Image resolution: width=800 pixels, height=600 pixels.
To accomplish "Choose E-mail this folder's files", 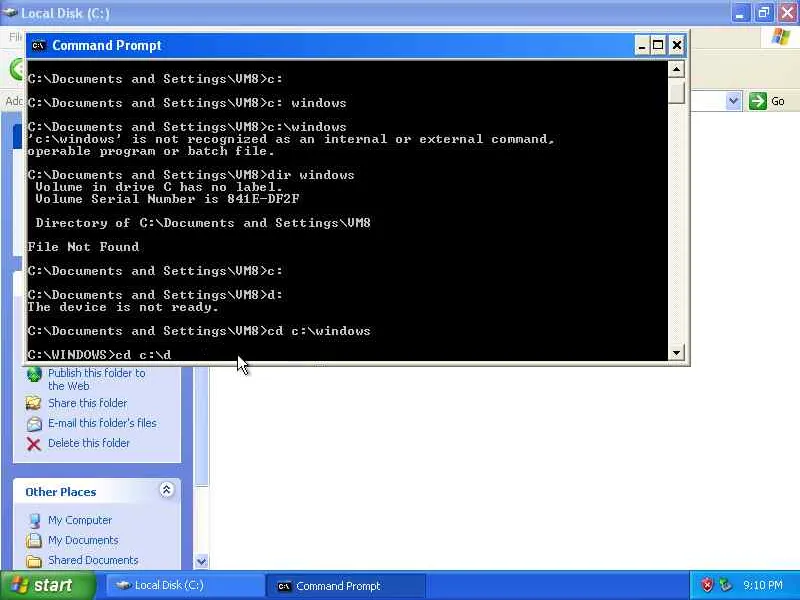I will click(102, 423).
